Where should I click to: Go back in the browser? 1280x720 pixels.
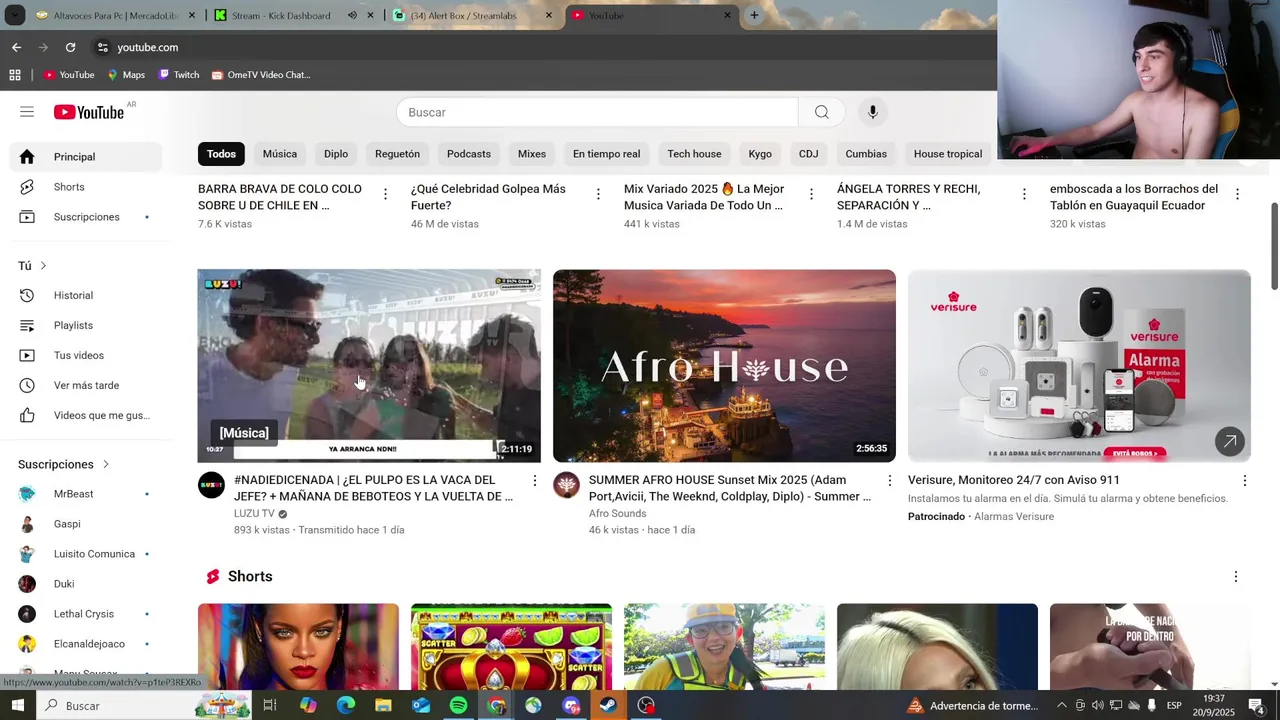tap(16, 47)
